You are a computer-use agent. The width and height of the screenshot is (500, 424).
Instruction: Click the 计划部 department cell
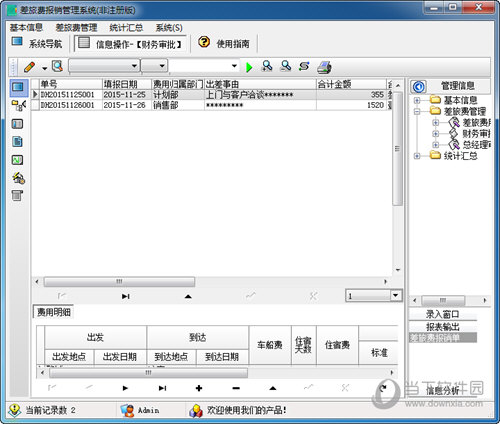(x=178, y=95)
